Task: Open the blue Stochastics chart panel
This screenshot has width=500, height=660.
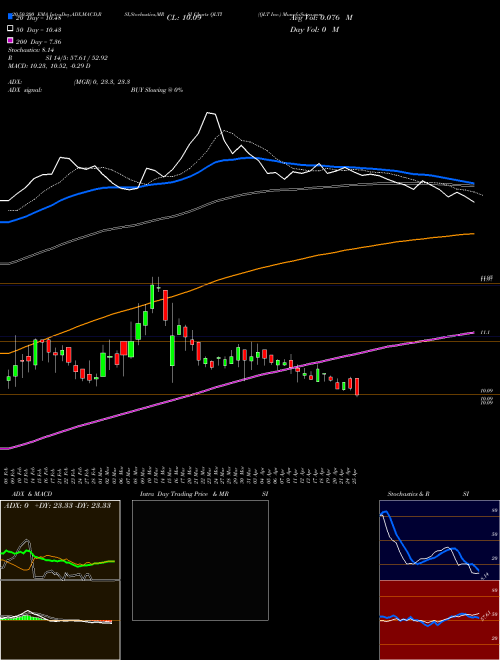Action: tap(439, 540)
